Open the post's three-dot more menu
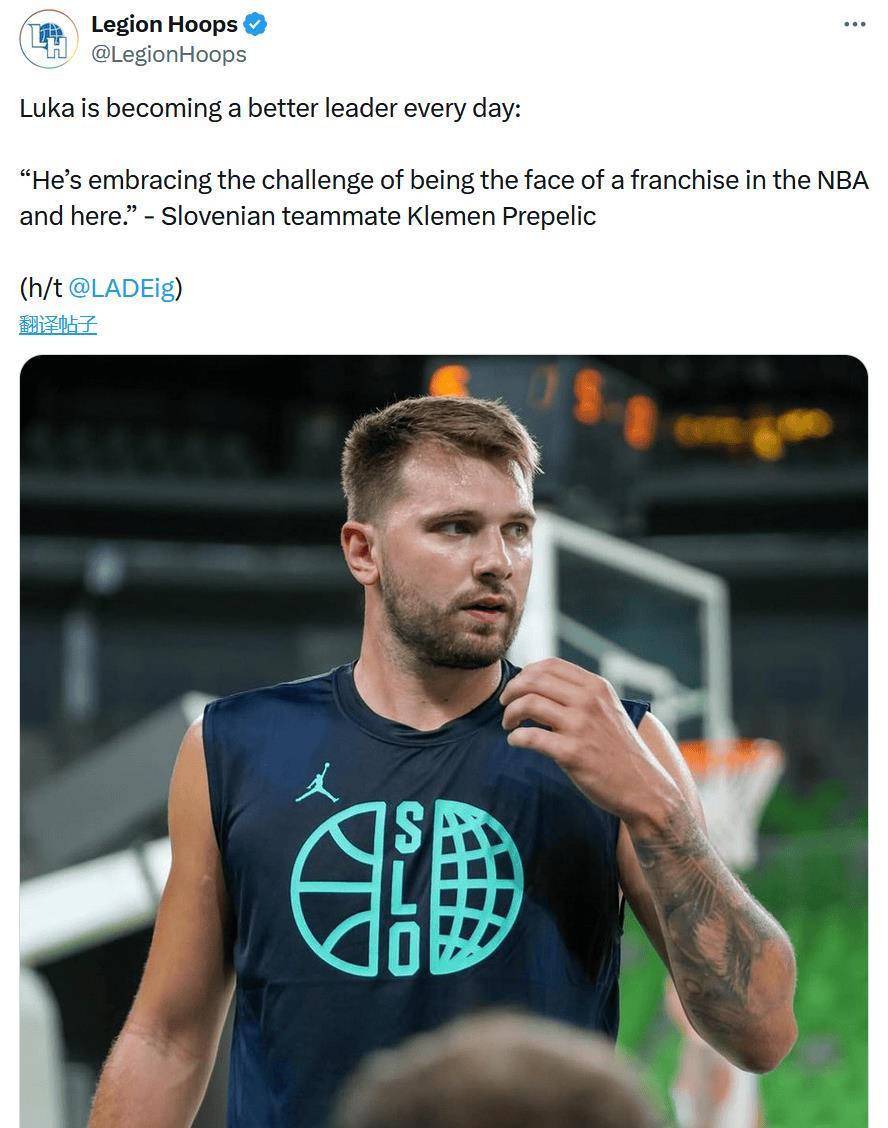This screenshot has width=888, height=1128. coord(854,24)
